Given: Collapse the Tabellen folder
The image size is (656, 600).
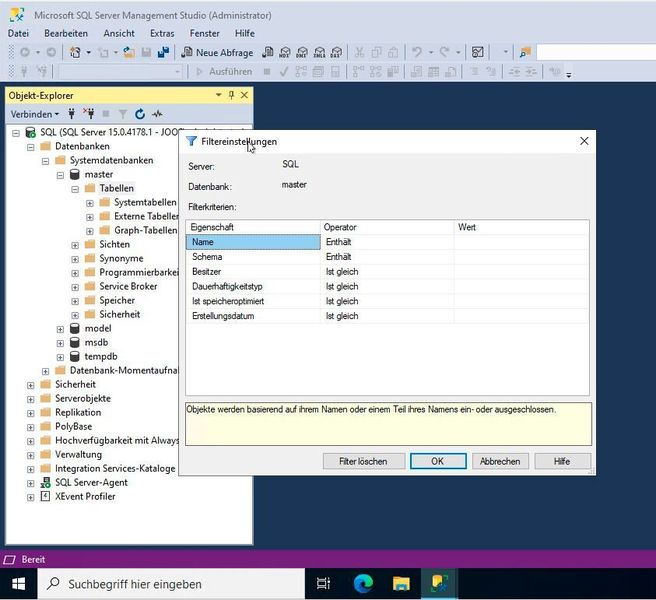Looking at the screenshot, I should click(75, 190).
